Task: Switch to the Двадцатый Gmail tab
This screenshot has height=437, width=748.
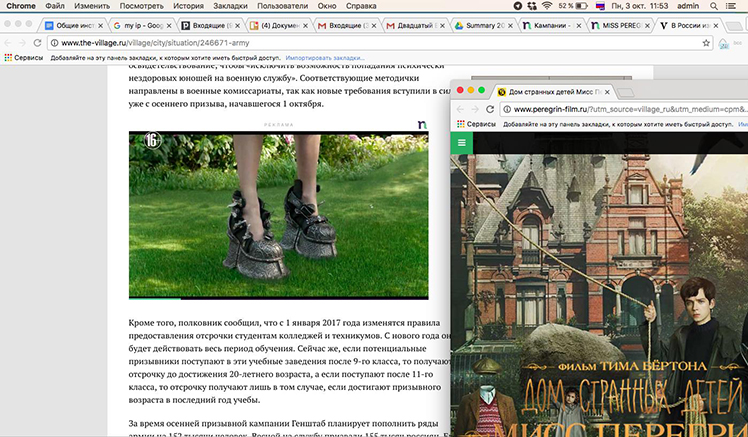Action: coord(416,26)
